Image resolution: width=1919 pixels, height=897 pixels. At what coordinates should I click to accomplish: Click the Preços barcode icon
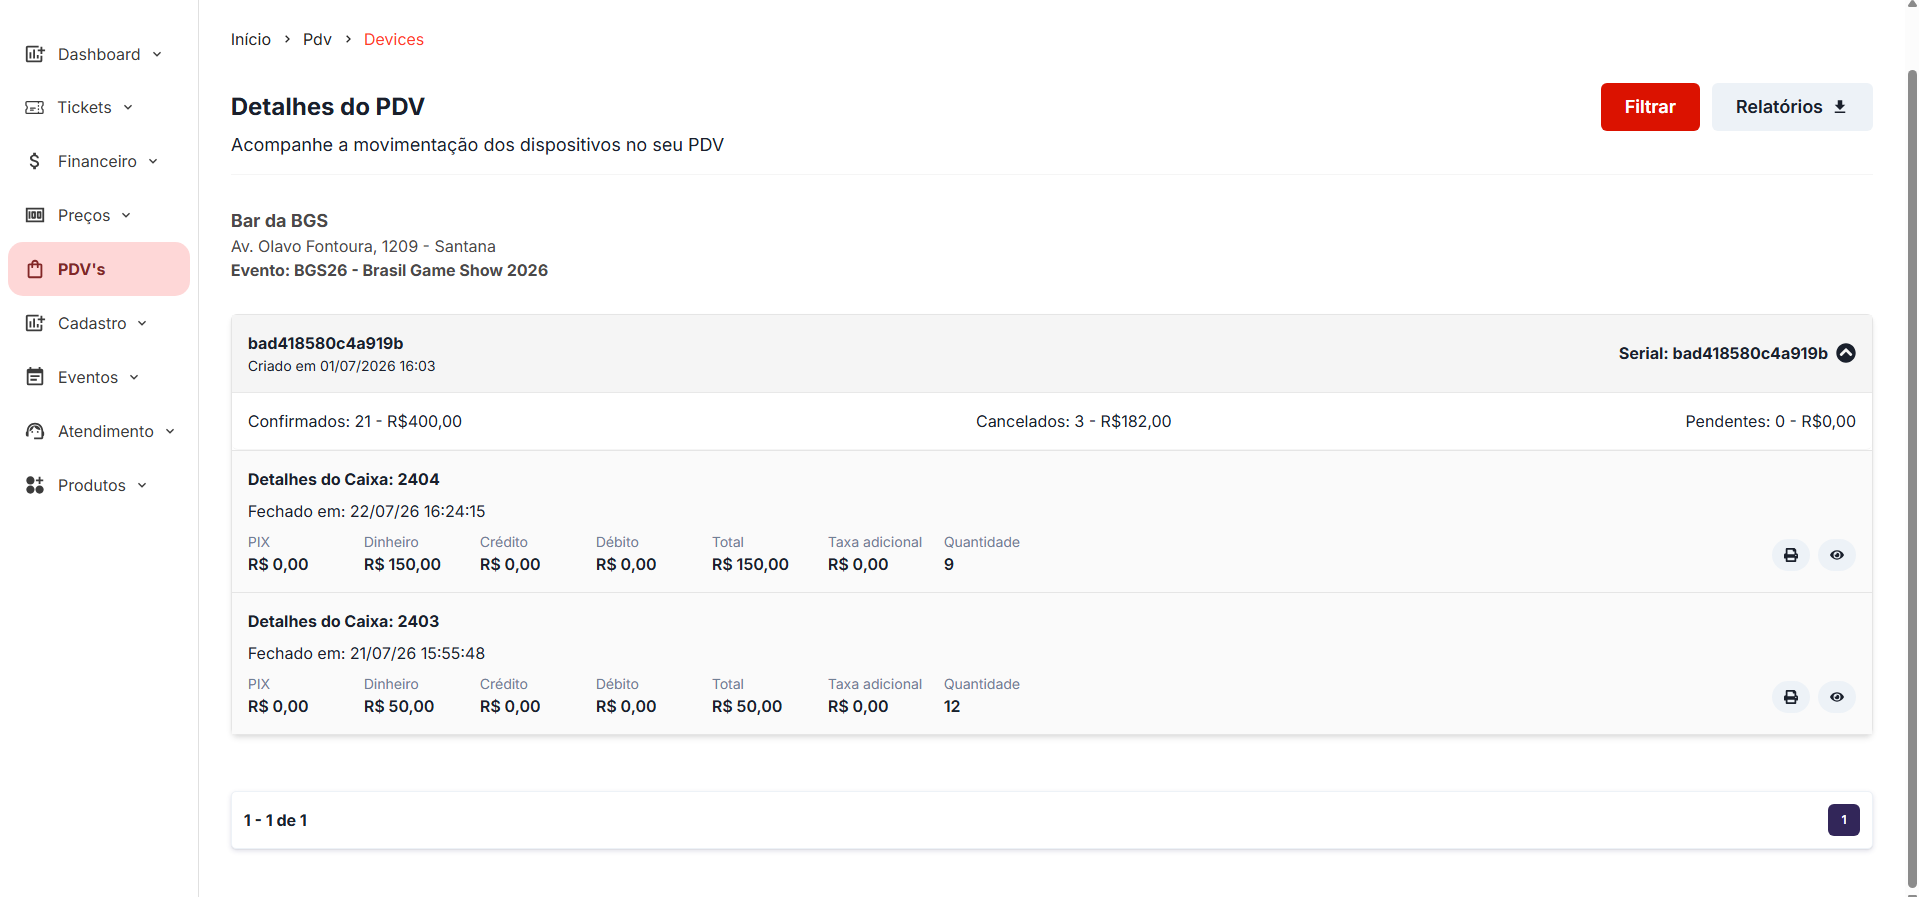tap(35, 215)
